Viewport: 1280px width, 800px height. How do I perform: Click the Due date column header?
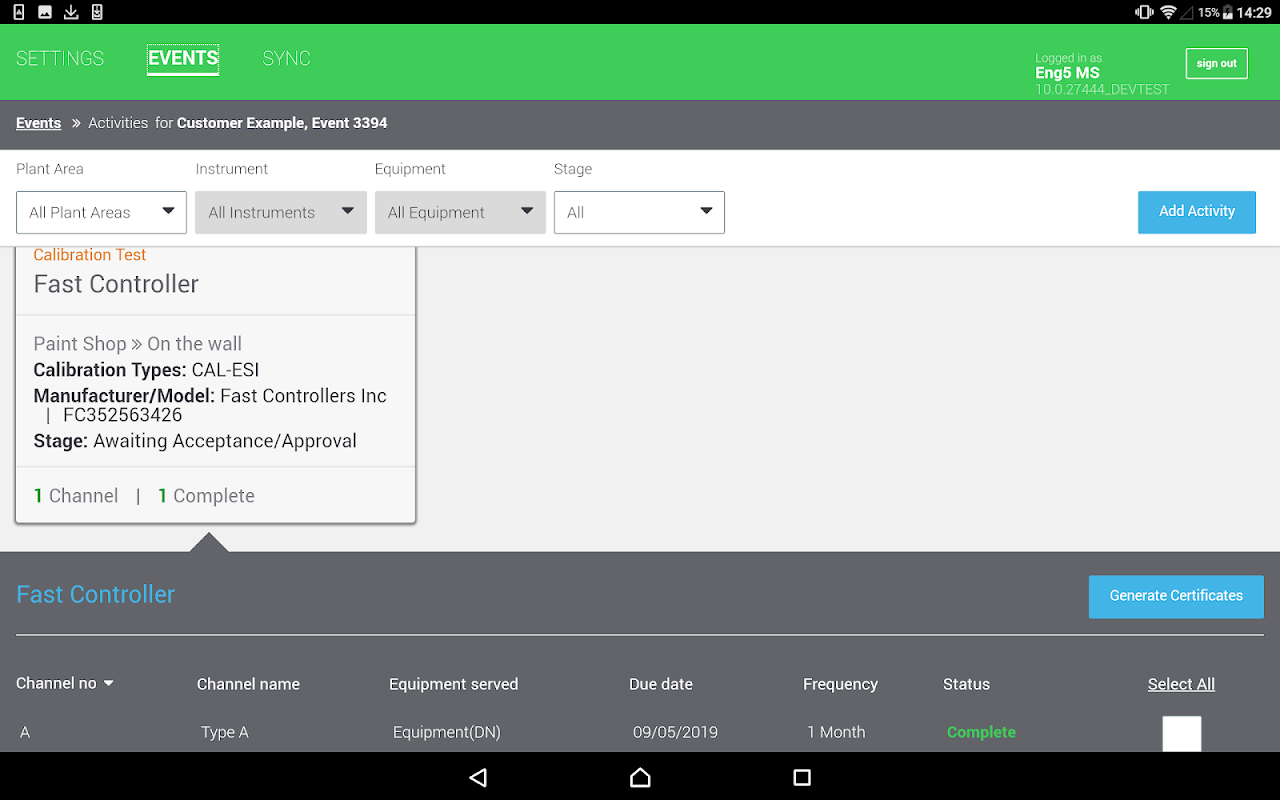pos(661,684)
